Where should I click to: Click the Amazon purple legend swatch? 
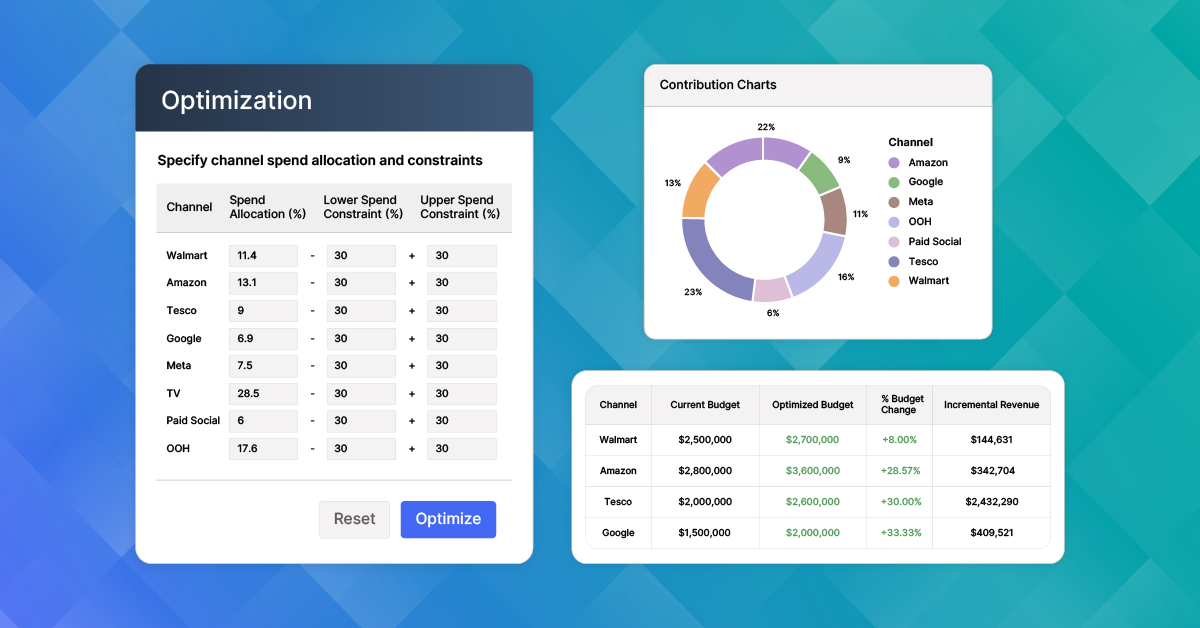(x=894, y=163)
